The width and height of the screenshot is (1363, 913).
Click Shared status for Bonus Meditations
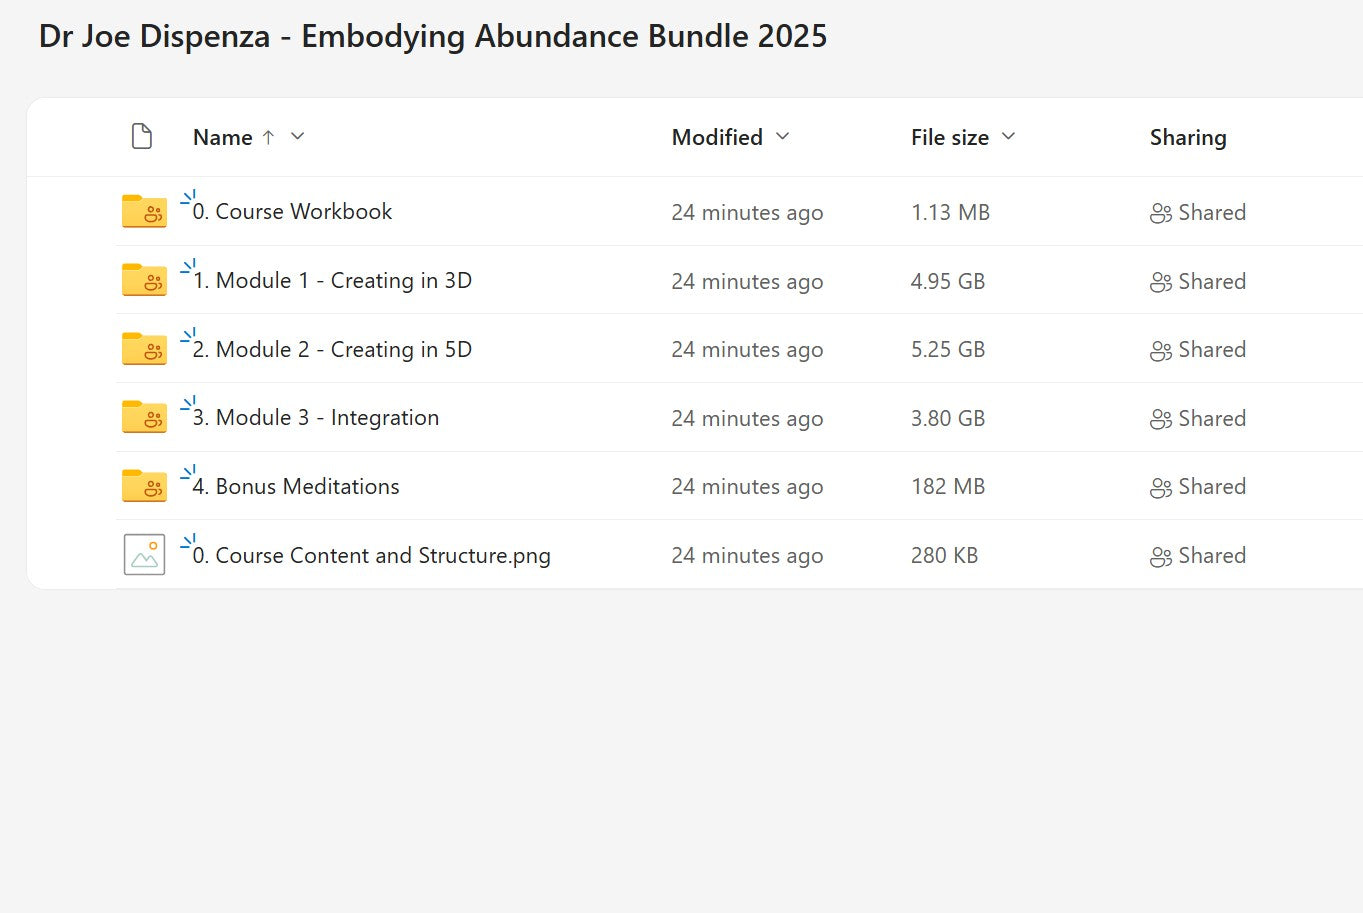click(1211, 487)
